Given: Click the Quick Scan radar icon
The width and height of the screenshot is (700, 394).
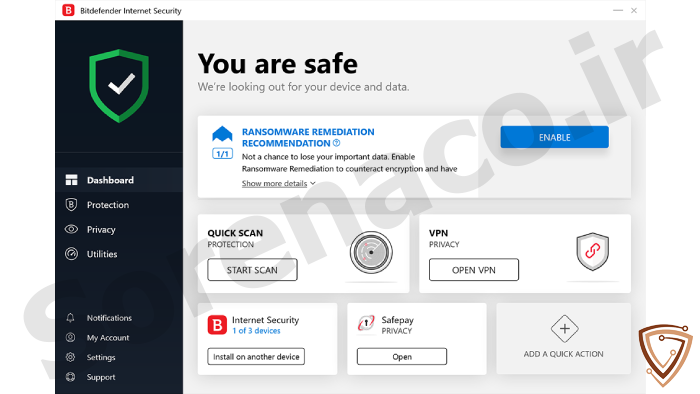Looking at the screenshot, I should coord(371,253).
